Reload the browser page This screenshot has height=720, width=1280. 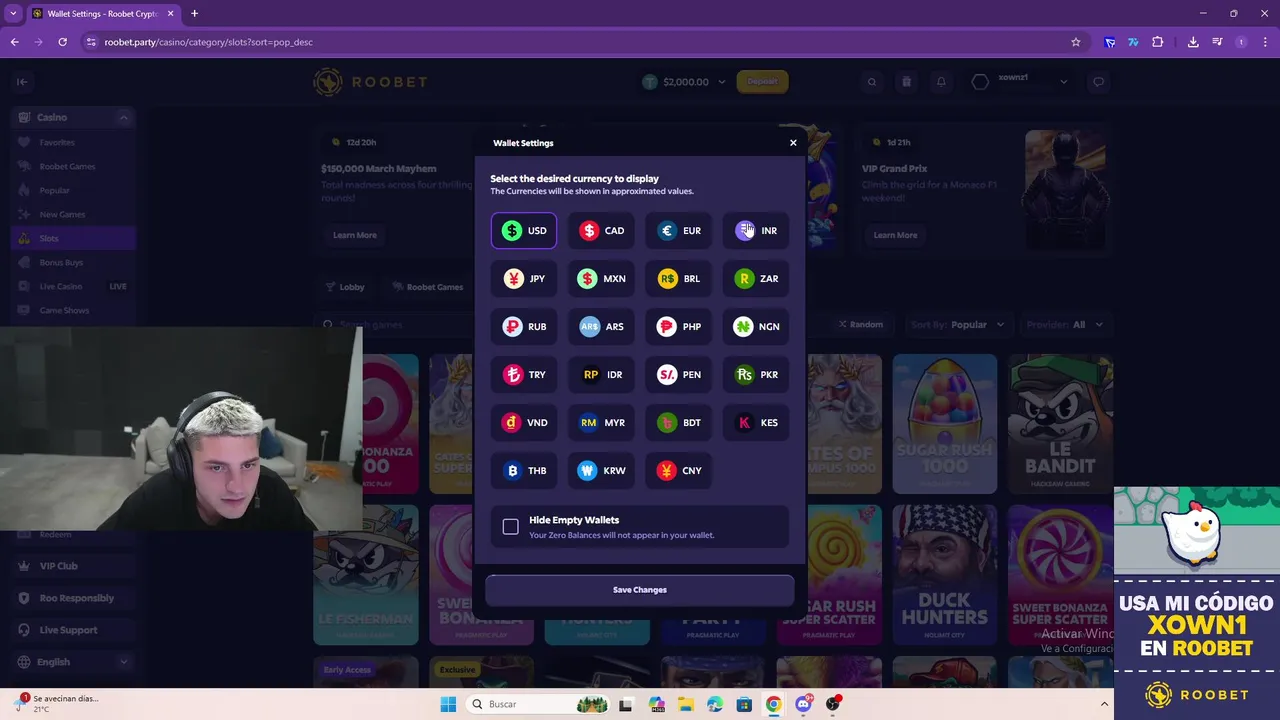[x=62, y=42]
